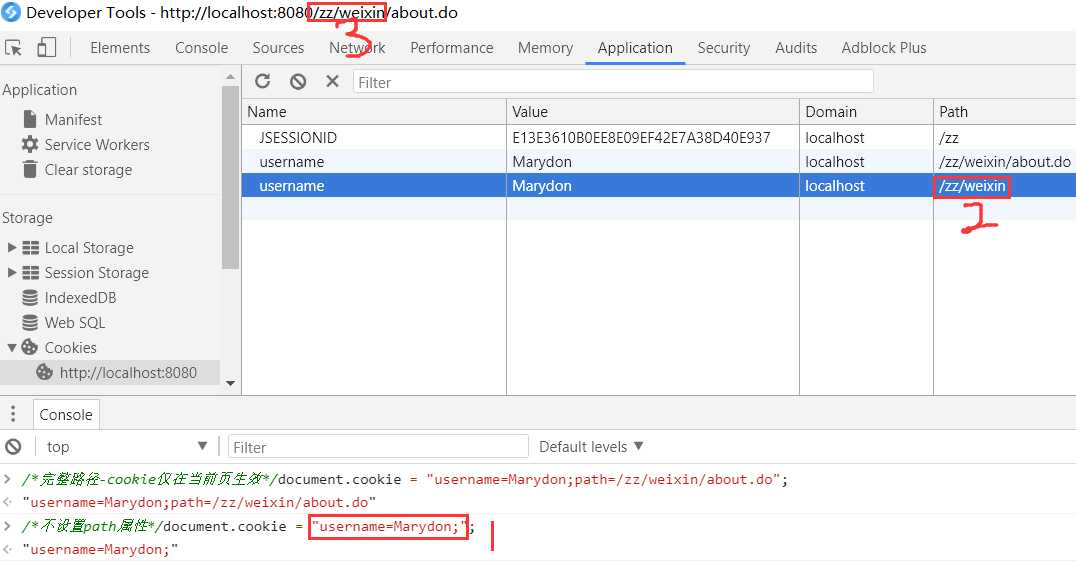Open the Adblock Plus tab
1076x565 pixels.
coord(884,47)
